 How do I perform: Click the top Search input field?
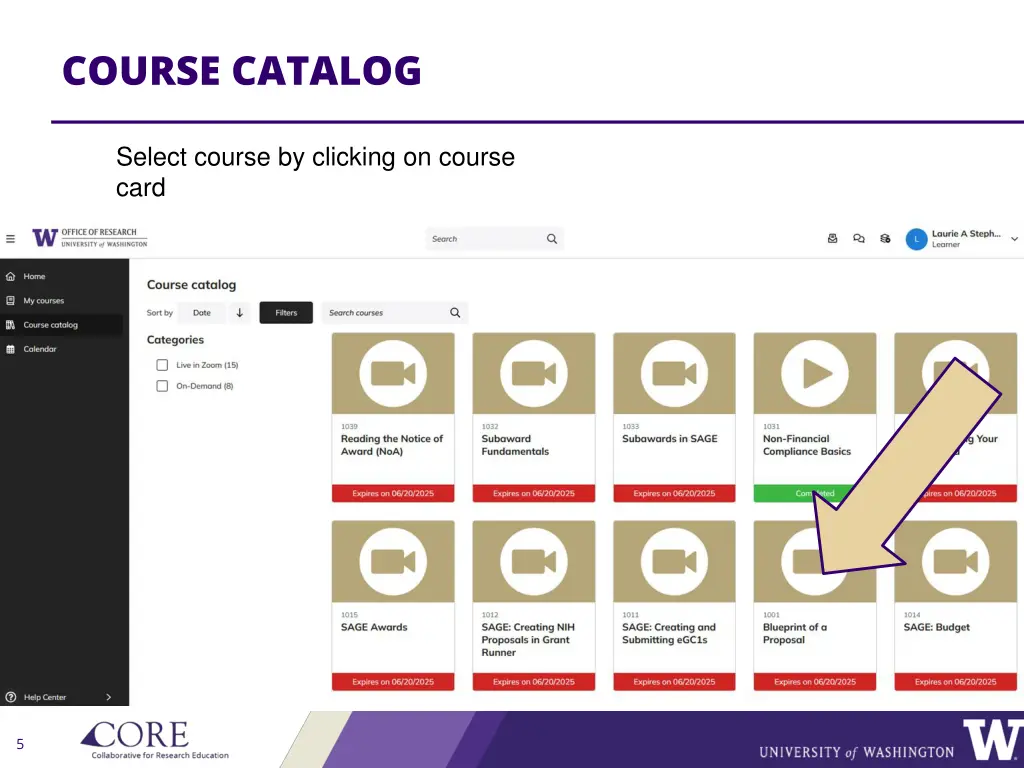point(494,239)
